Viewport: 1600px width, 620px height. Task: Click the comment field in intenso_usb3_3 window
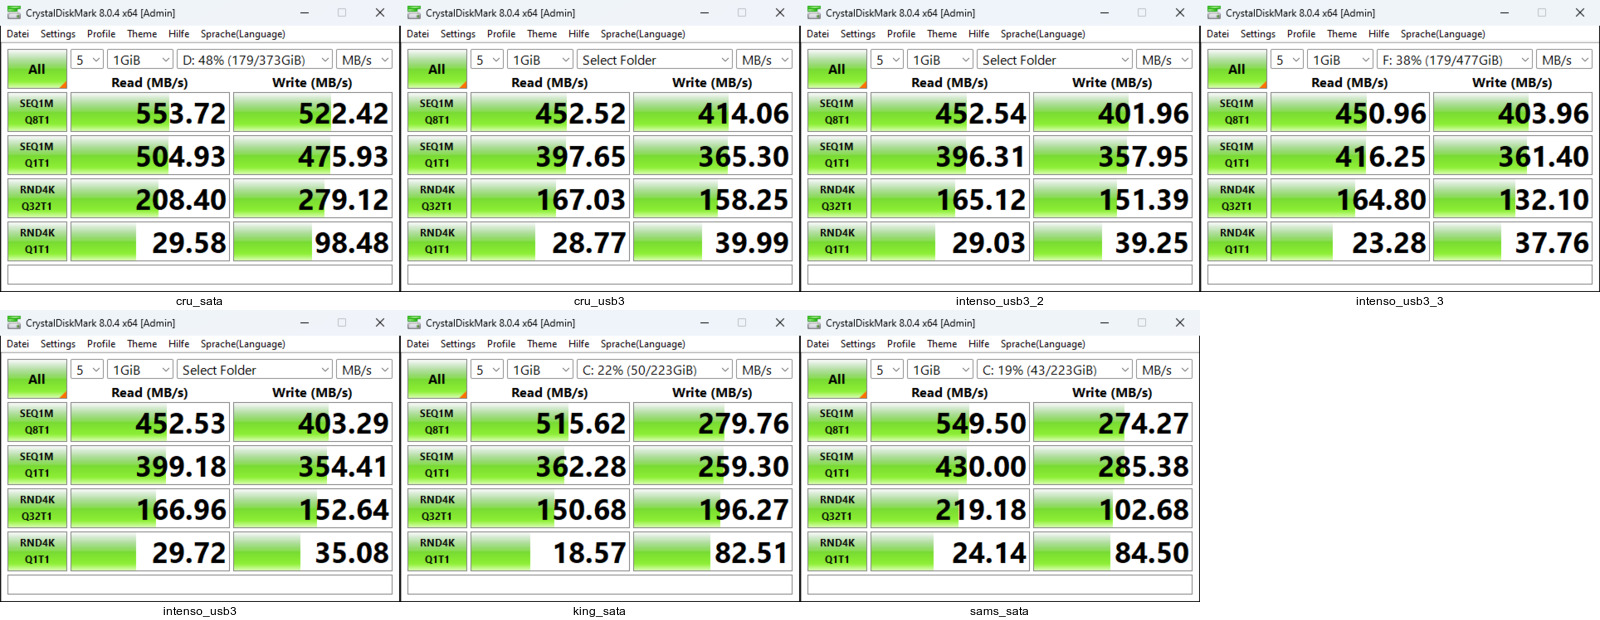(x=1400, y=274)
